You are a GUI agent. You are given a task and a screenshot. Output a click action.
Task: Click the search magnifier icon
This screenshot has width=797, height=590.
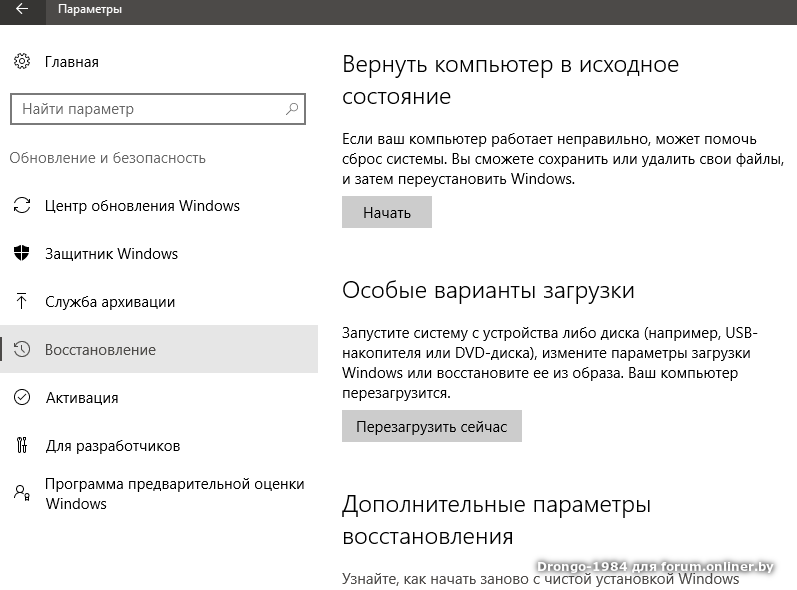(292, 109)
